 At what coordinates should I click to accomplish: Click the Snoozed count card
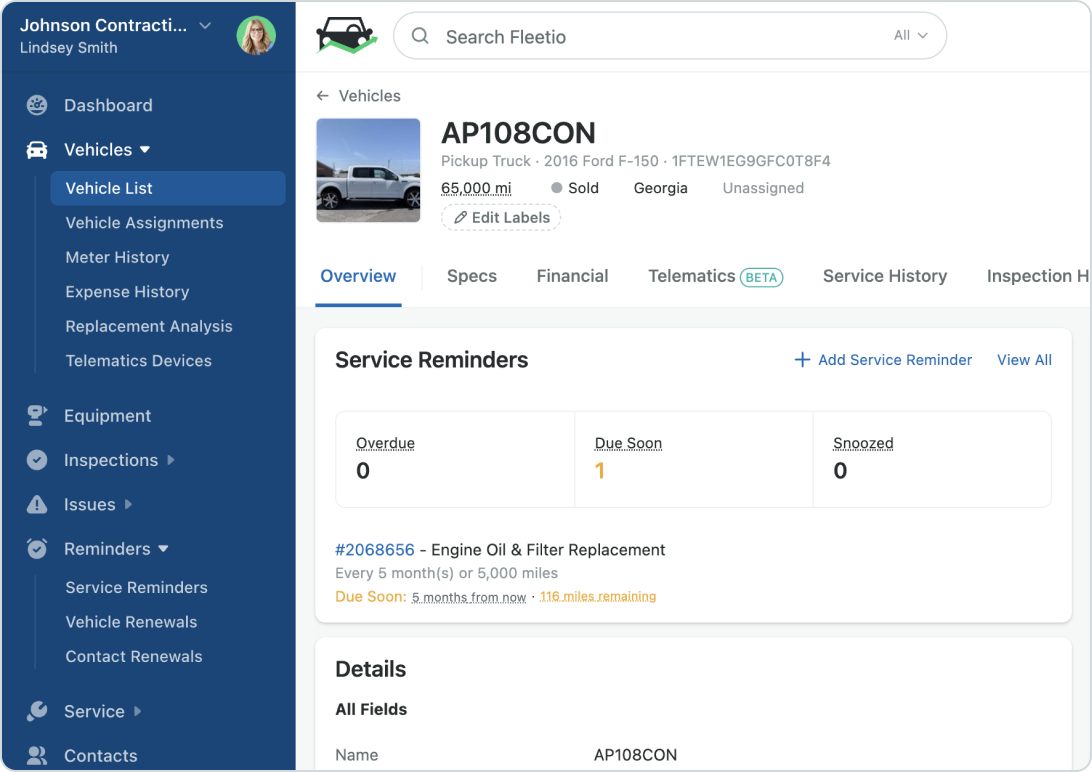[932, 459]
